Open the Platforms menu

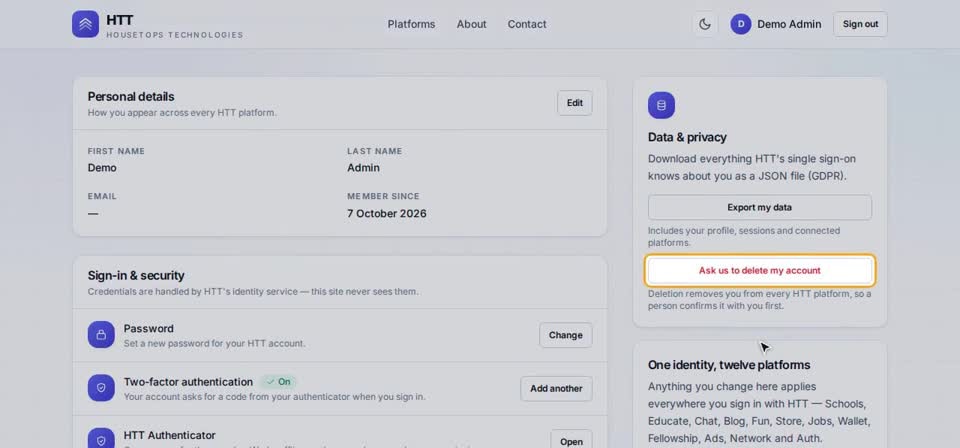pyautogui.click(x=411, y=24)
